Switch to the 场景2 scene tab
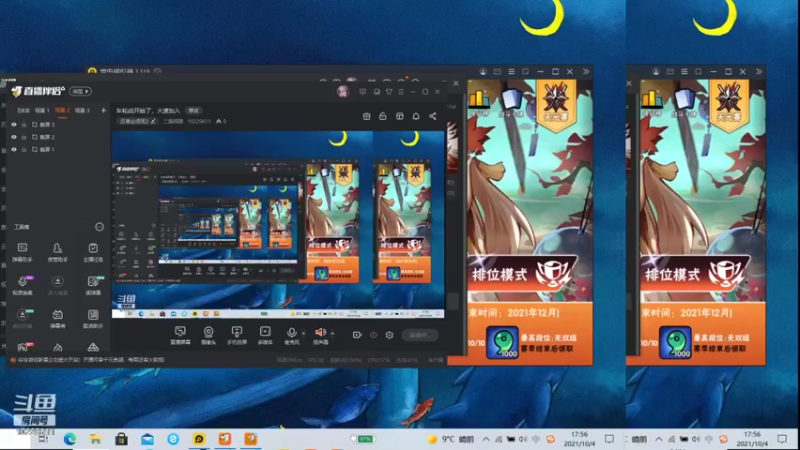800x450 pixels. (x=62, y=110)
